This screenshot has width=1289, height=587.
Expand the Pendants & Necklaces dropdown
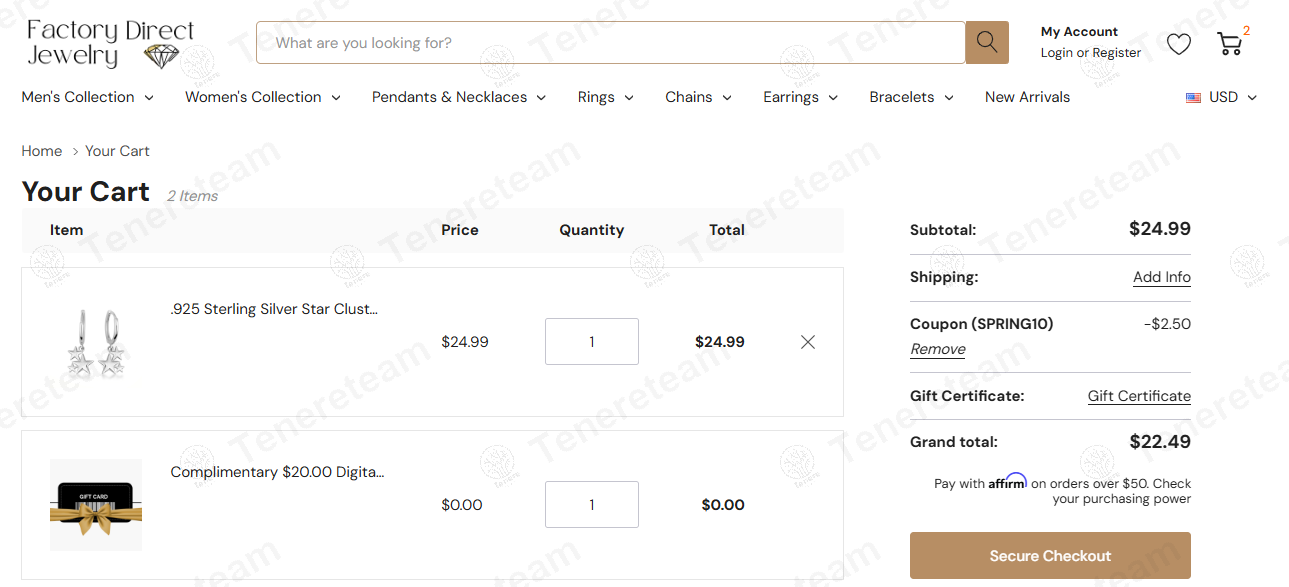459,97
